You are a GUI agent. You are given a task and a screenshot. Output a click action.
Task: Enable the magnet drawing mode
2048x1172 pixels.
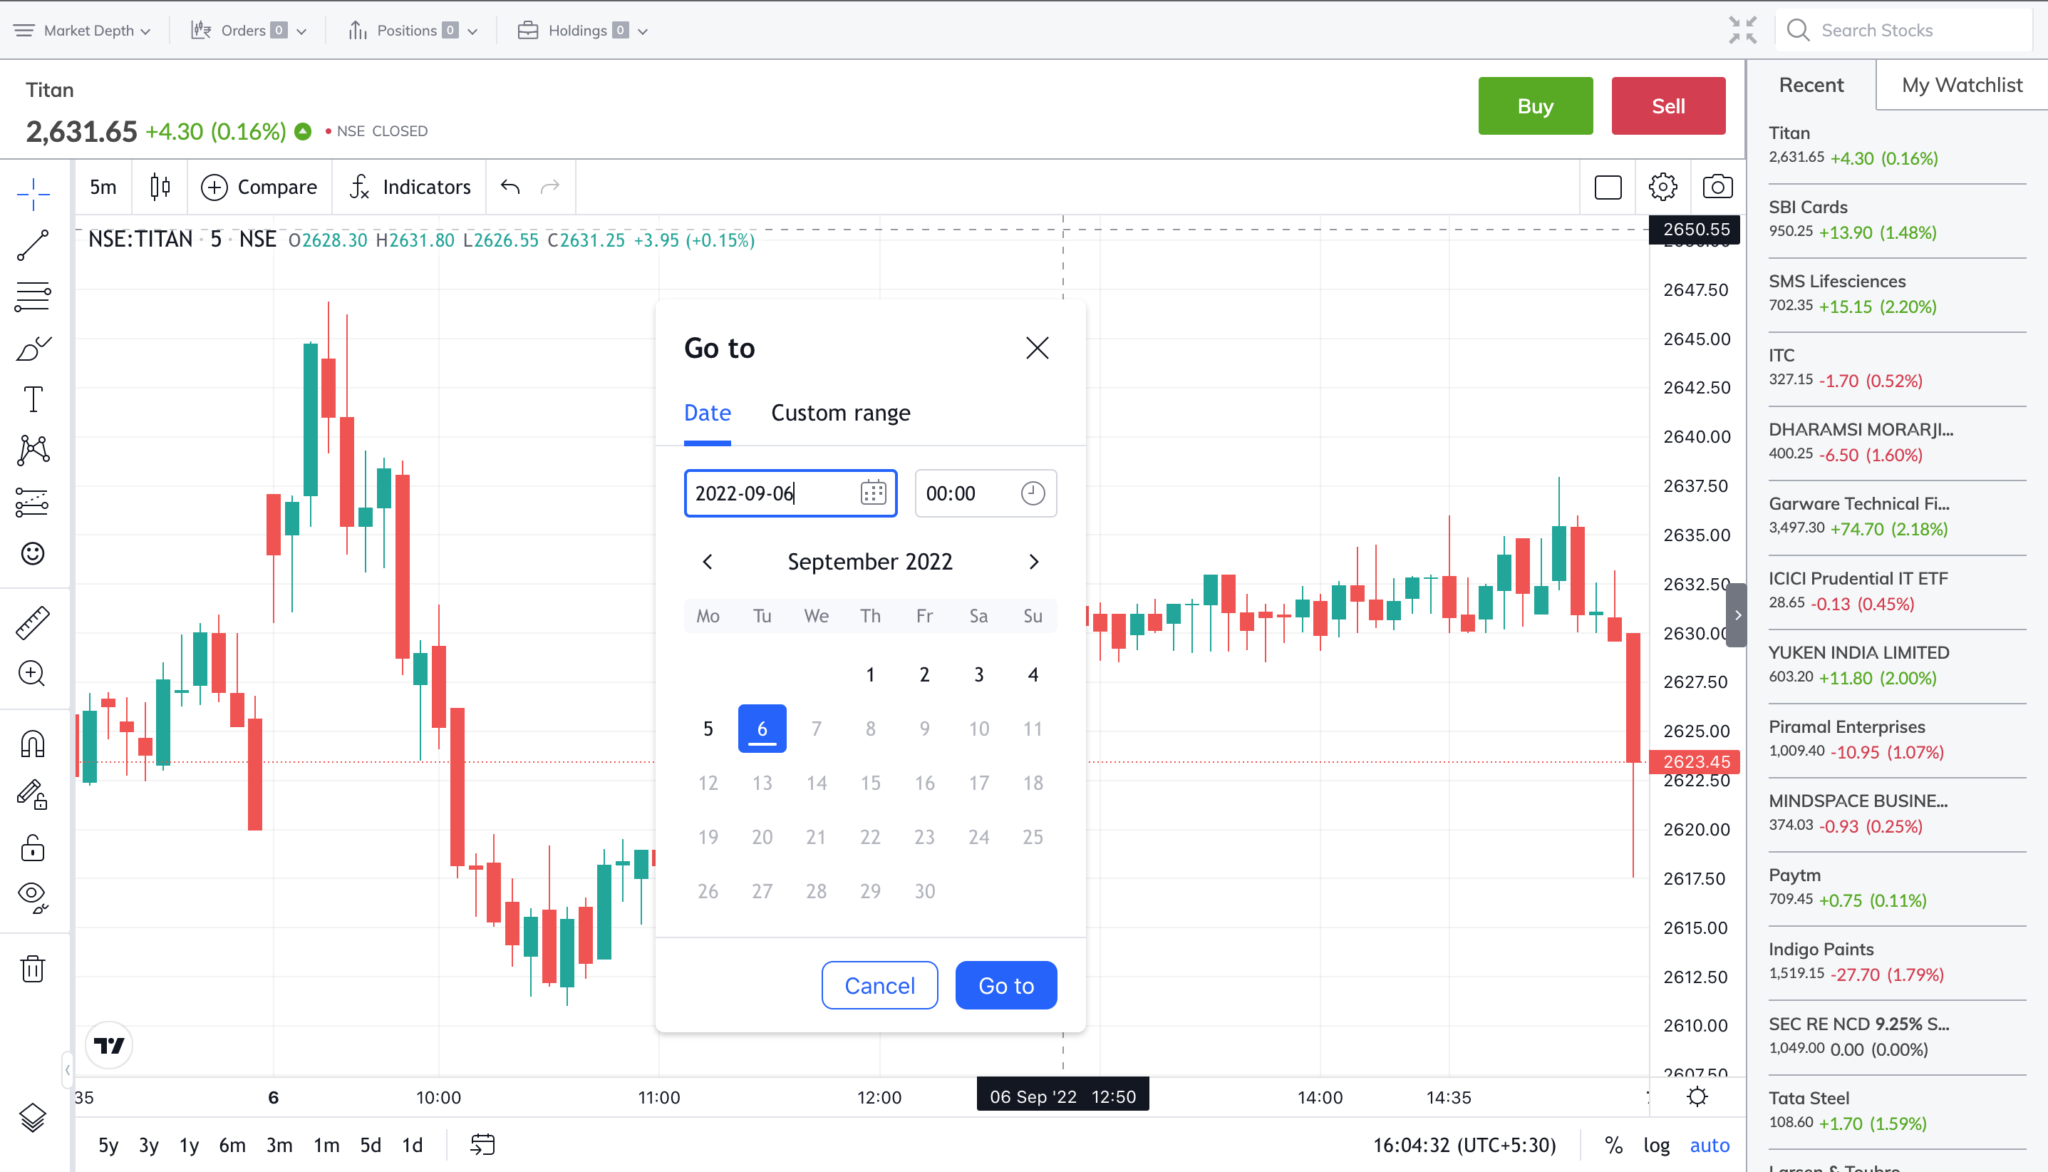tap(33, 742)
